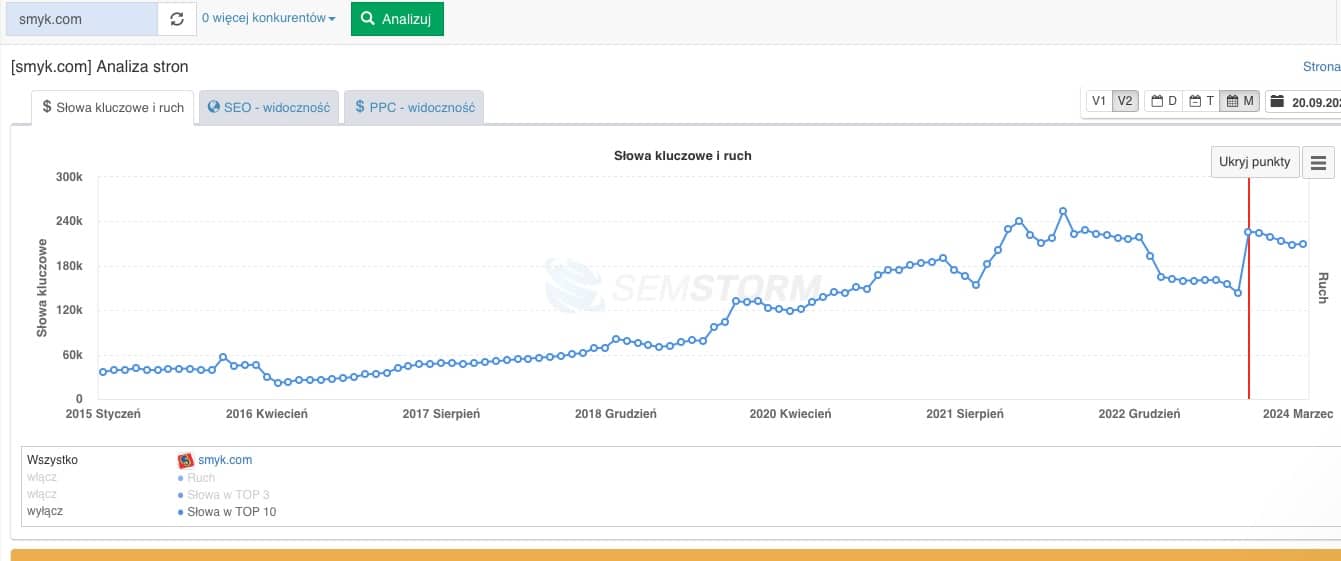Click the '2021 Sierpień' axis label
Image resolution: width=1341 pixels, height=561 pixels.
[965, 413]
